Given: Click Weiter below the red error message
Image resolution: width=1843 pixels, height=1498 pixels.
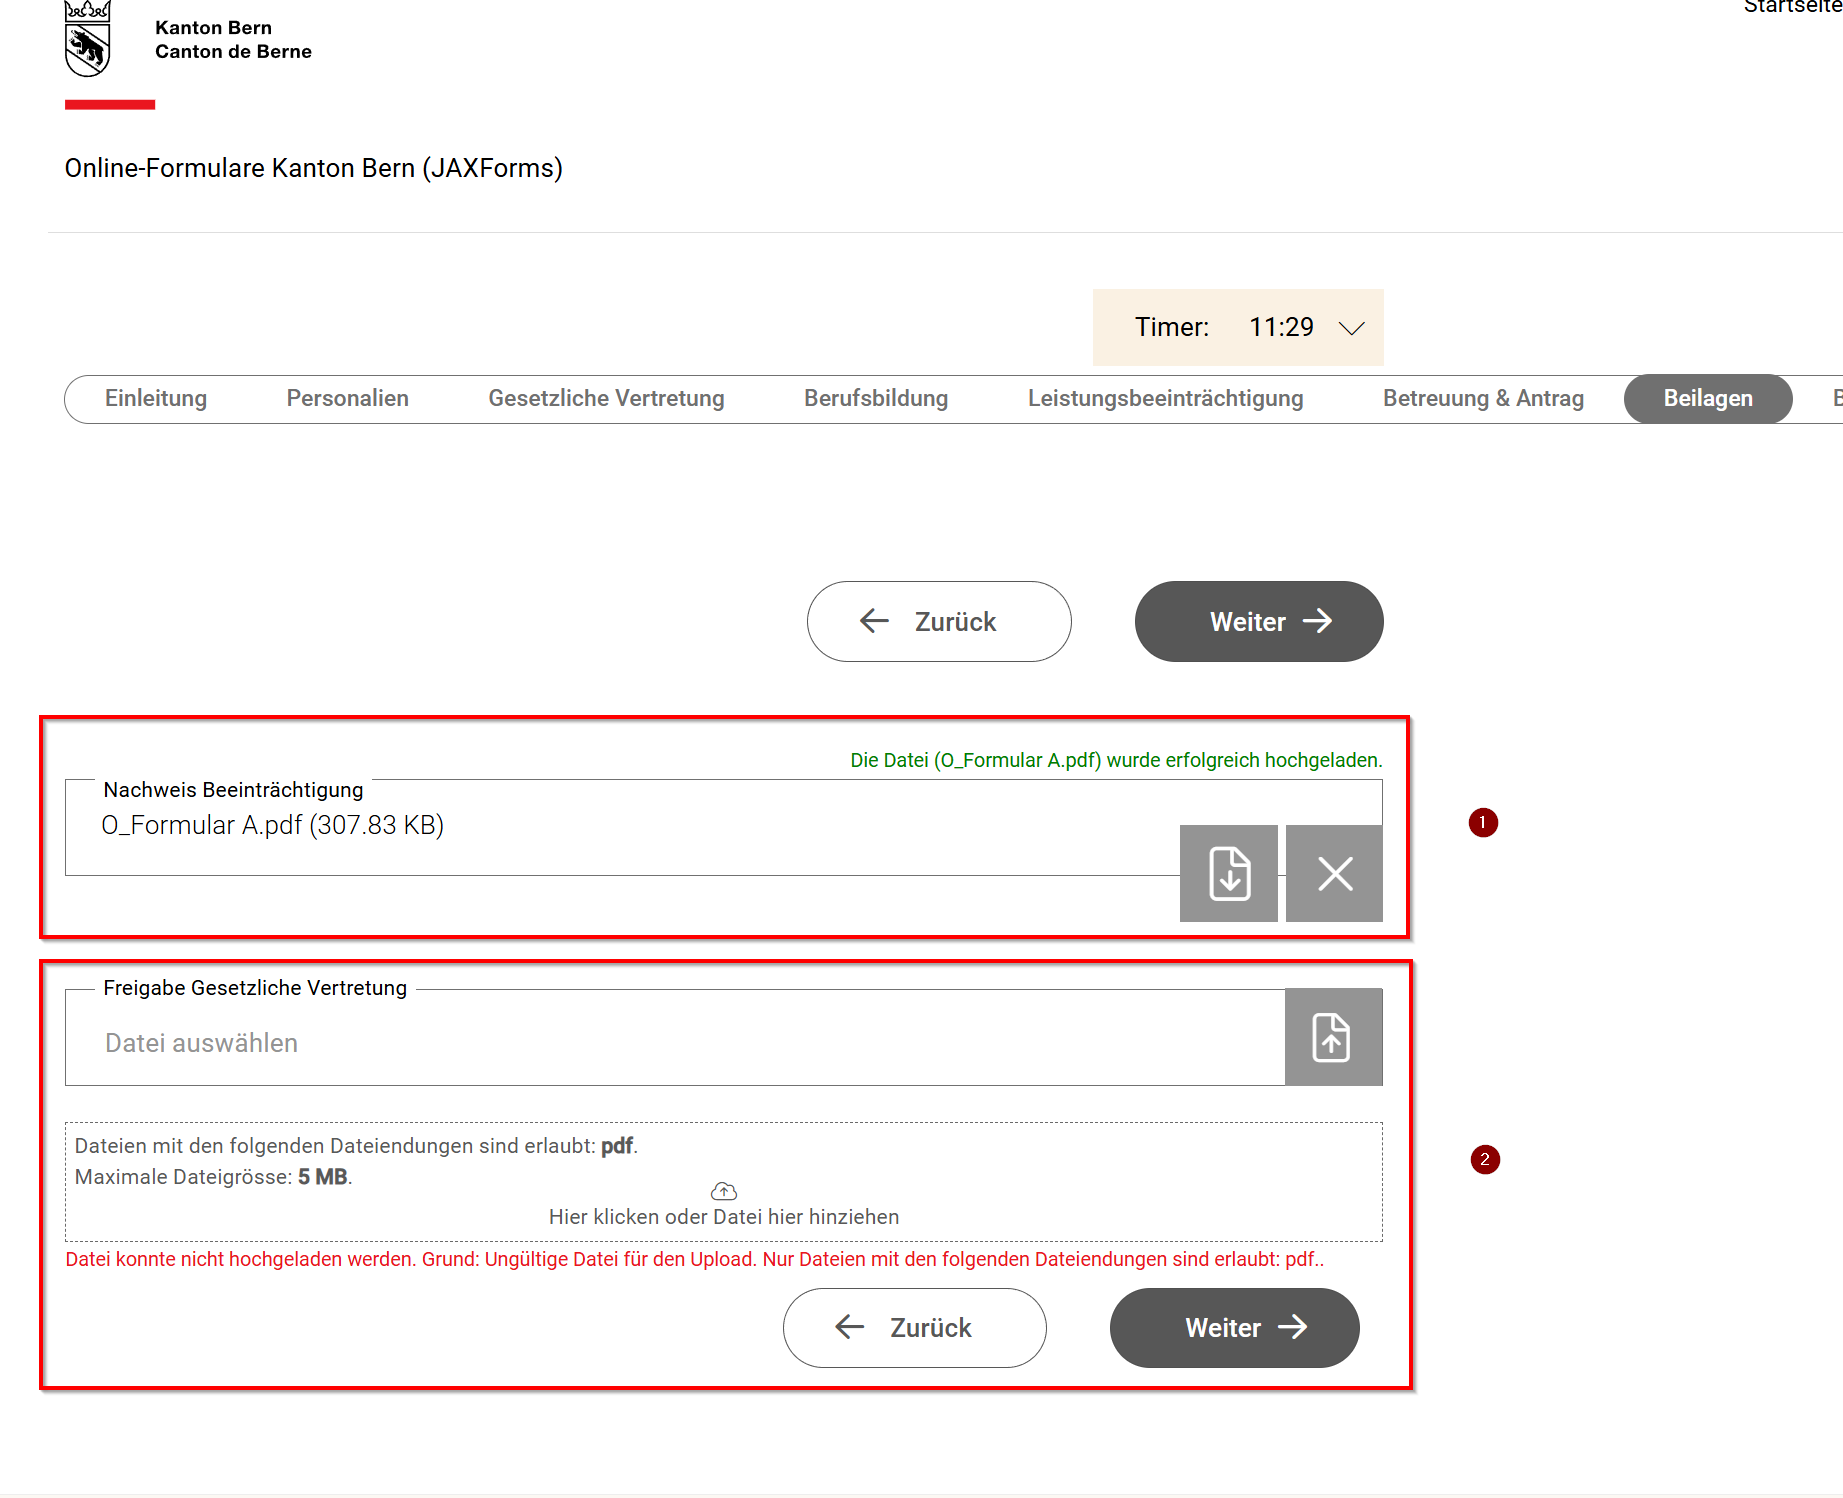Looking at the screenshot, I should (1234, 1328).
